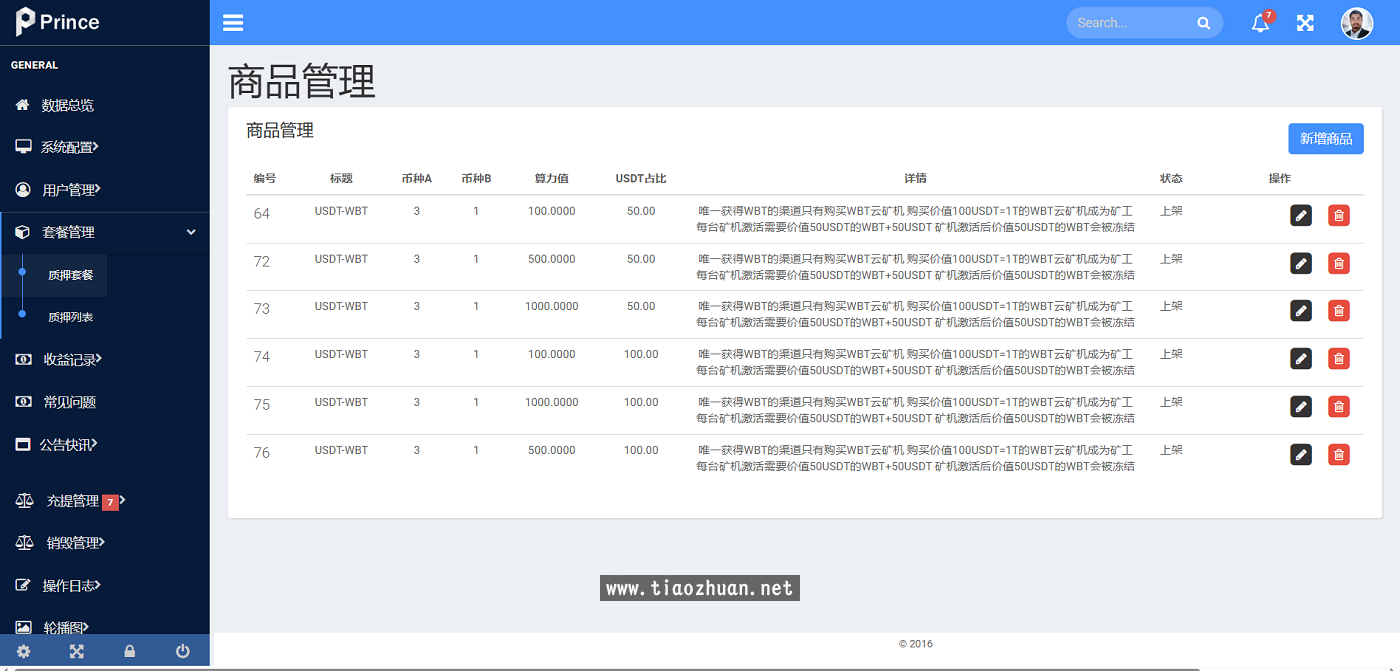Delete product row 72 with trash icon
The width and height of the screenshot is (1400, 671).
click(x=1338, y=263)
